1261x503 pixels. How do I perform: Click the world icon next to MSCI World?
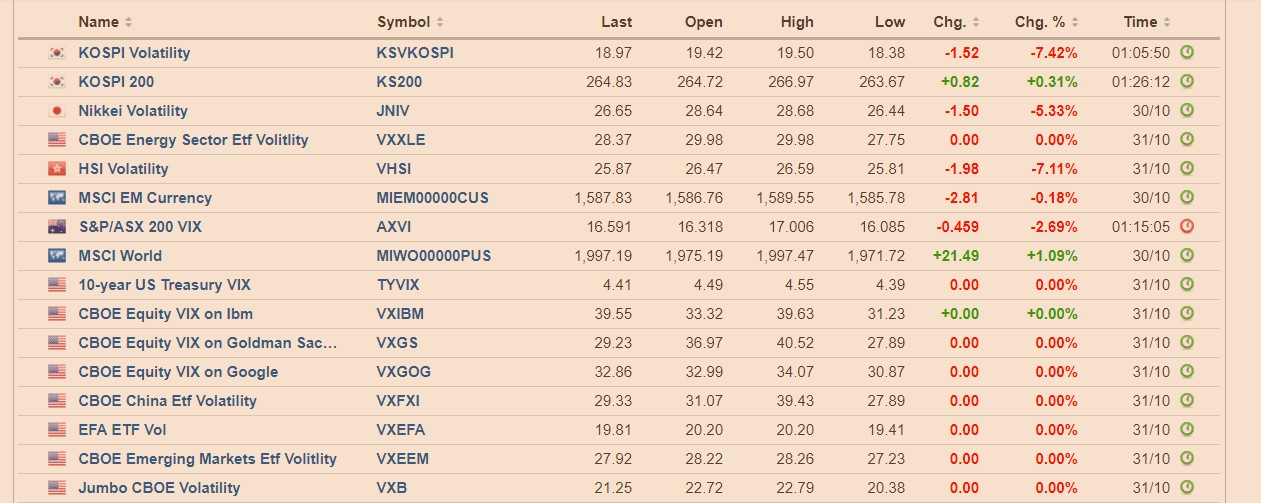click(x=57, y=256)
